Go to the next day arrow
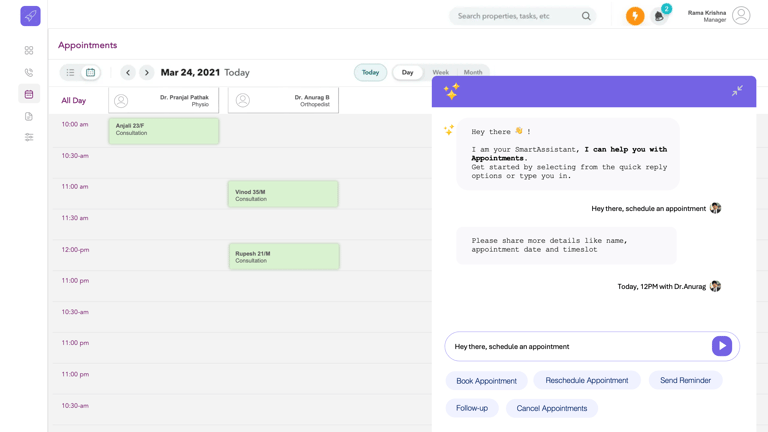768x432 pixels. (147, 72)
